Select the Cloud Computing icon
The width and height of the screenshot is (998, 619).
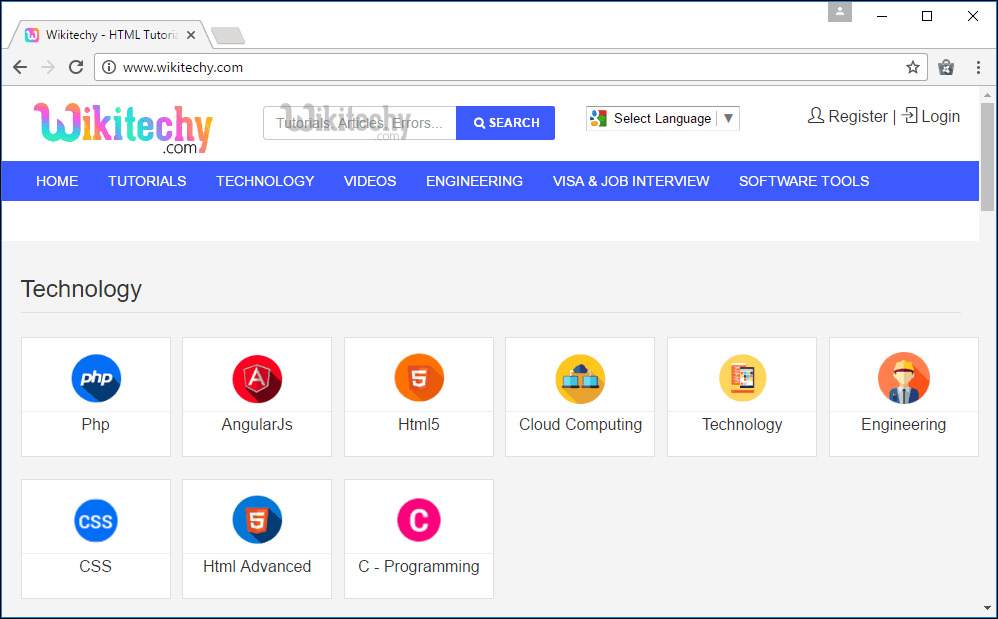click(x=580, y=378)
